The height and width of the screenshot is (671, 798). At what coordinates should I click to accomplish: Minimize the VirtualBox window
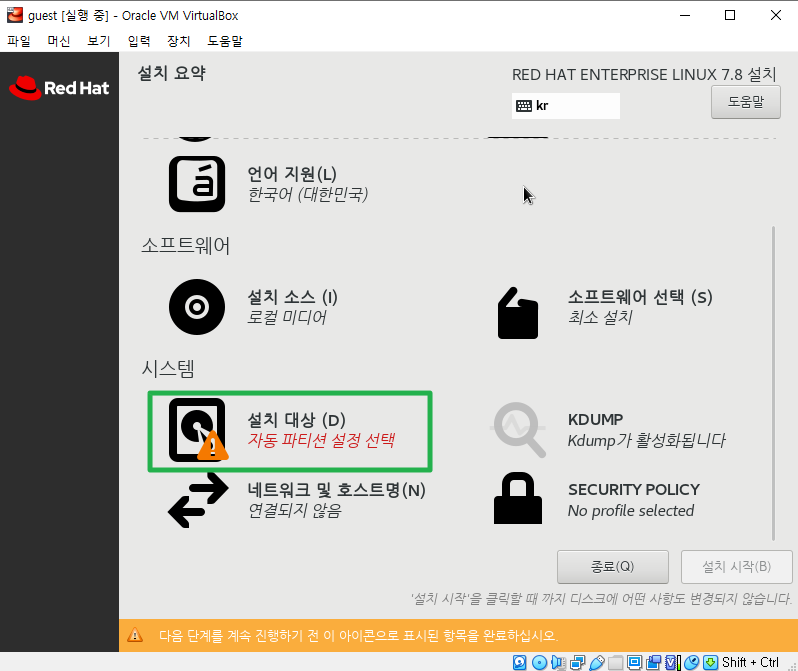click(685, 15)
